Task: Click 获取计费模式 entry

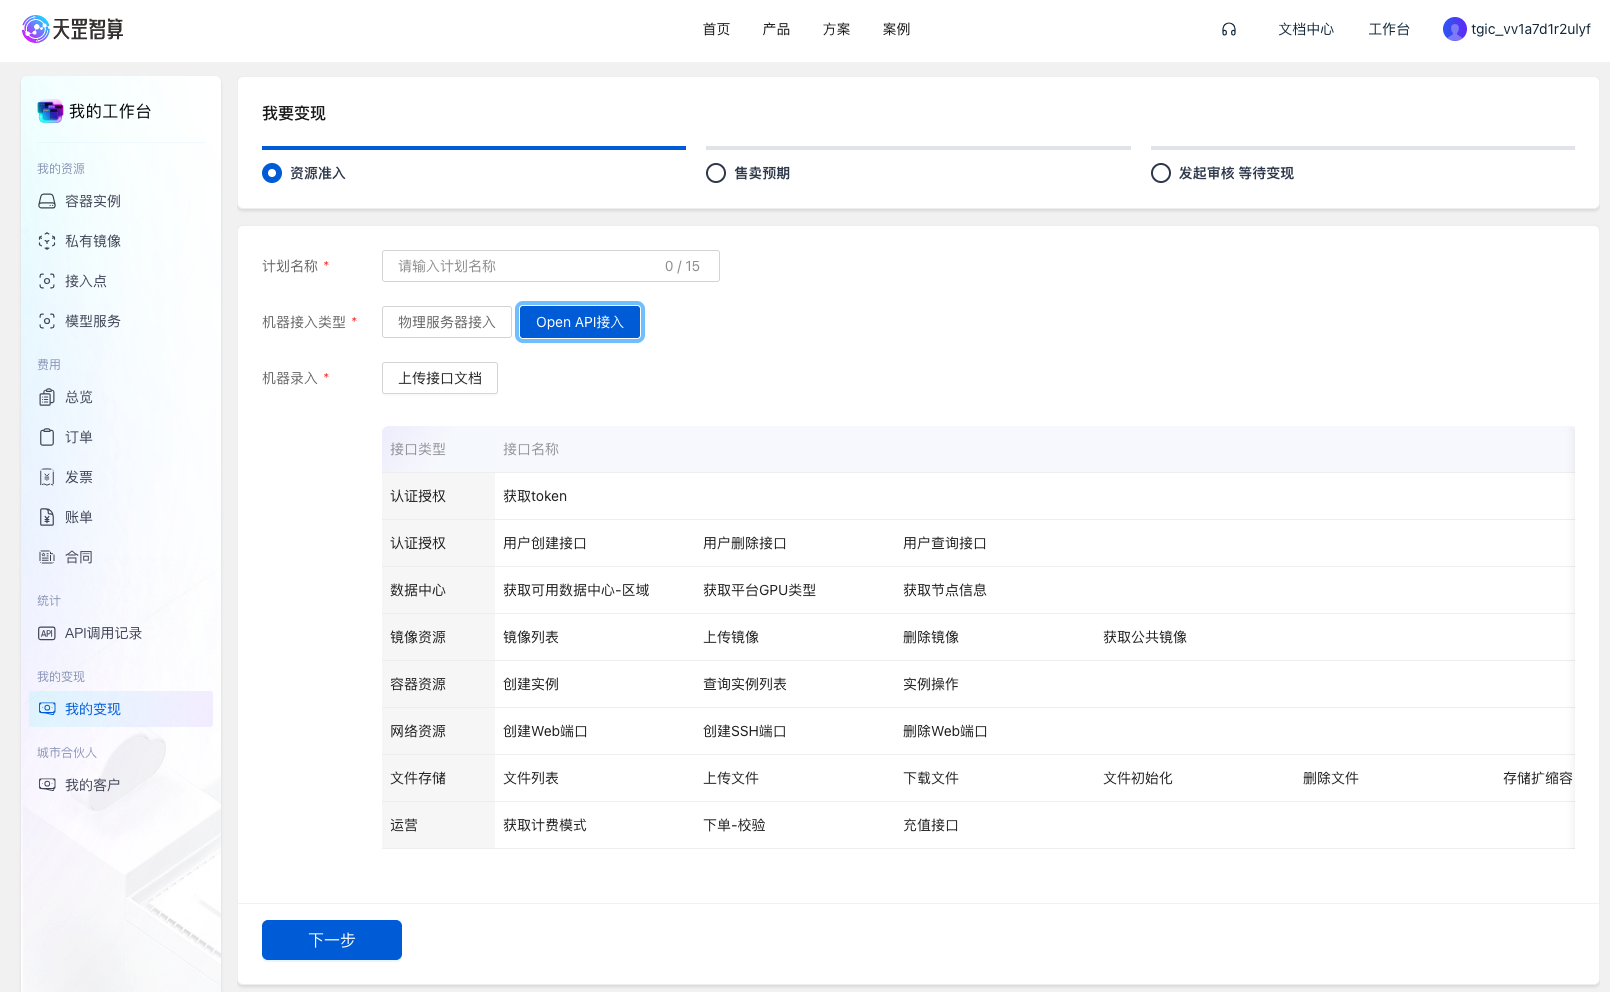Action: [x=545, y=825]
